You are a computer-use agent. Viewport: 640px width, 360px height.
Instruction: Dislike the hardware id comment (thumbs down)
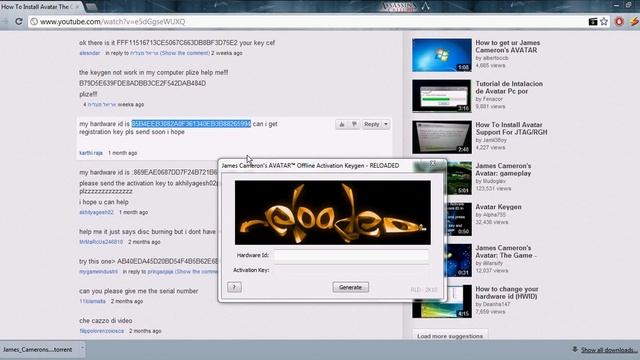coord(354,124)
